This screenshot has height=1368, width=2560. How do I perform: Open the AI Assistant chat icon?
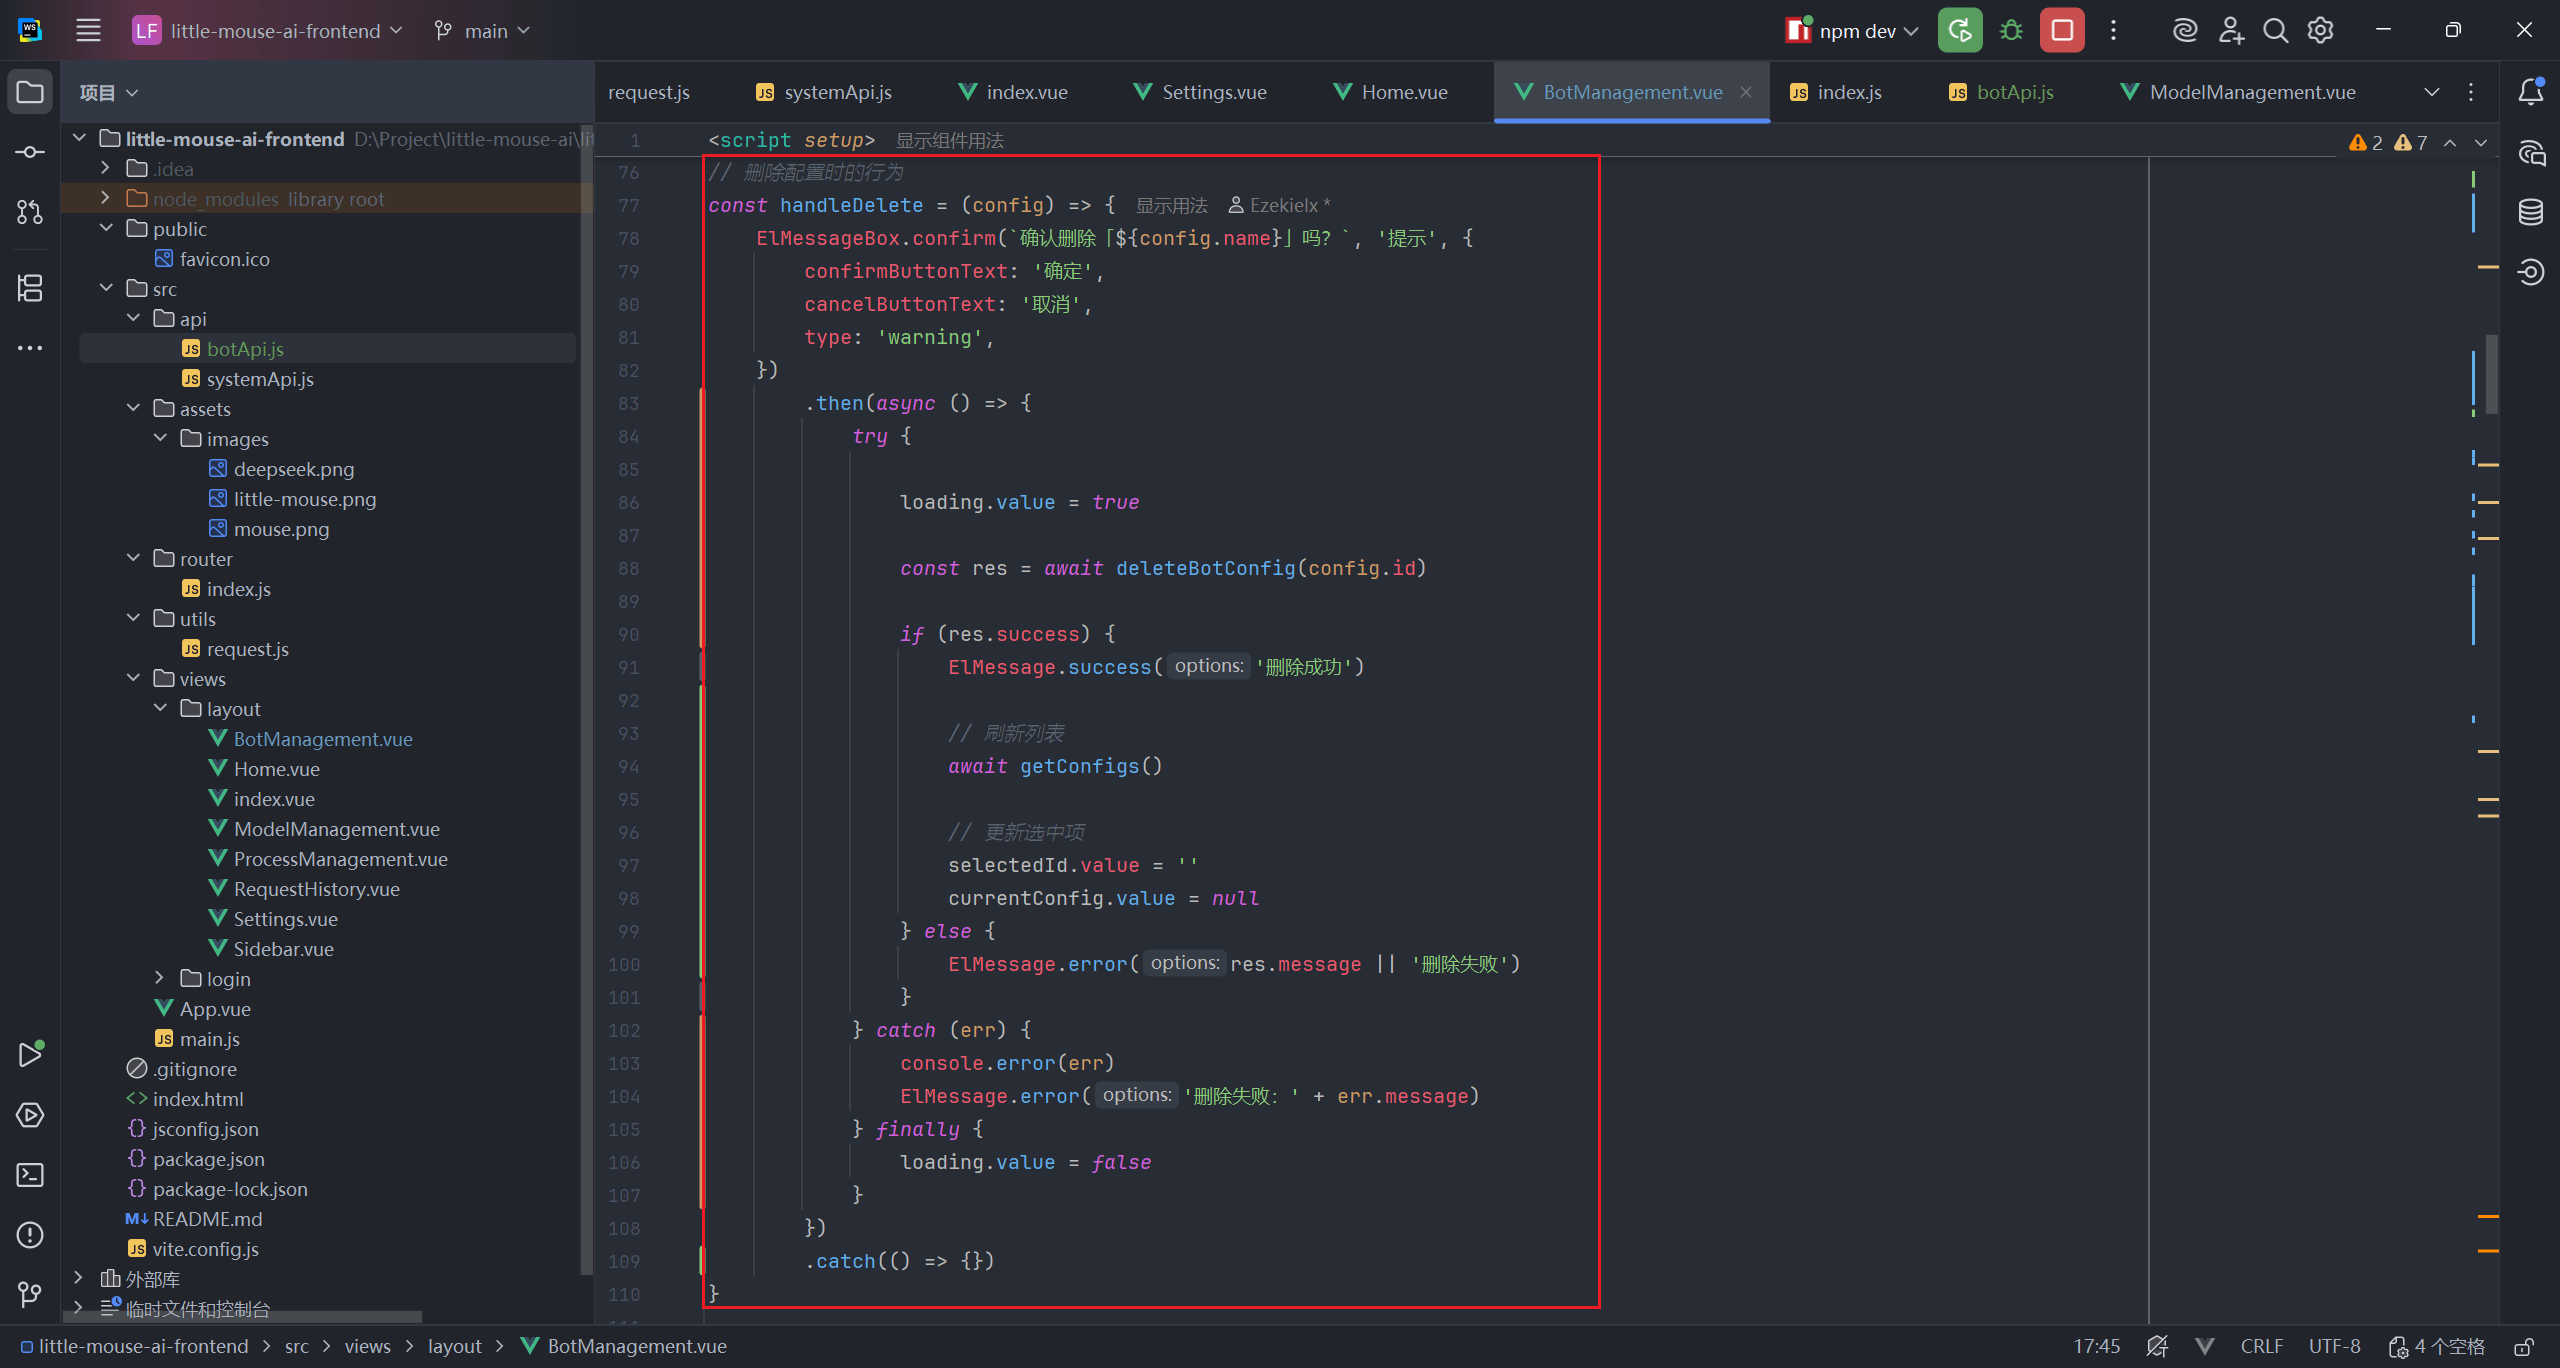coord(2531,153)
